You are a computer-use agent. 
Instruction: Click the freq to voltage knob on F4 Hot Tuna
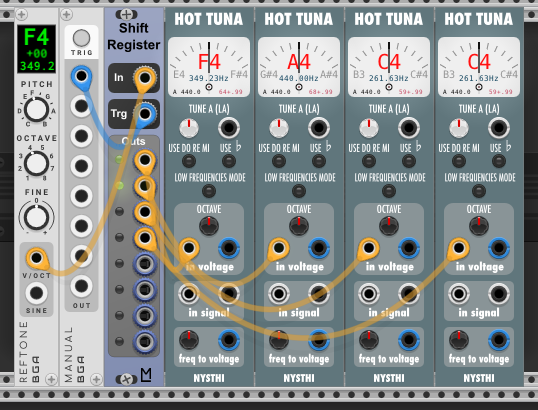click(x=189, y=340)
